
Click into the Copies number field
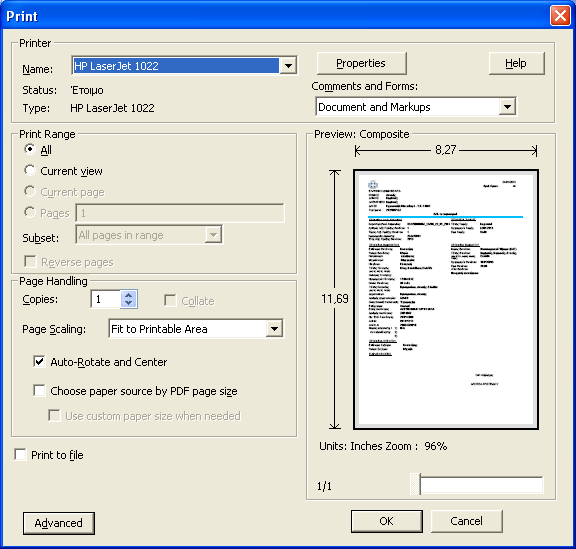[x=106, y=299]
